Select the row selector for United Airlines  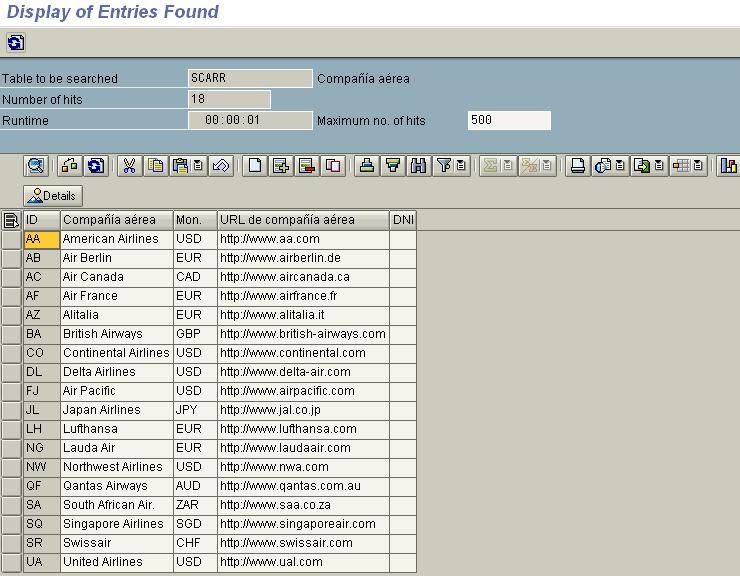point(11,562)
